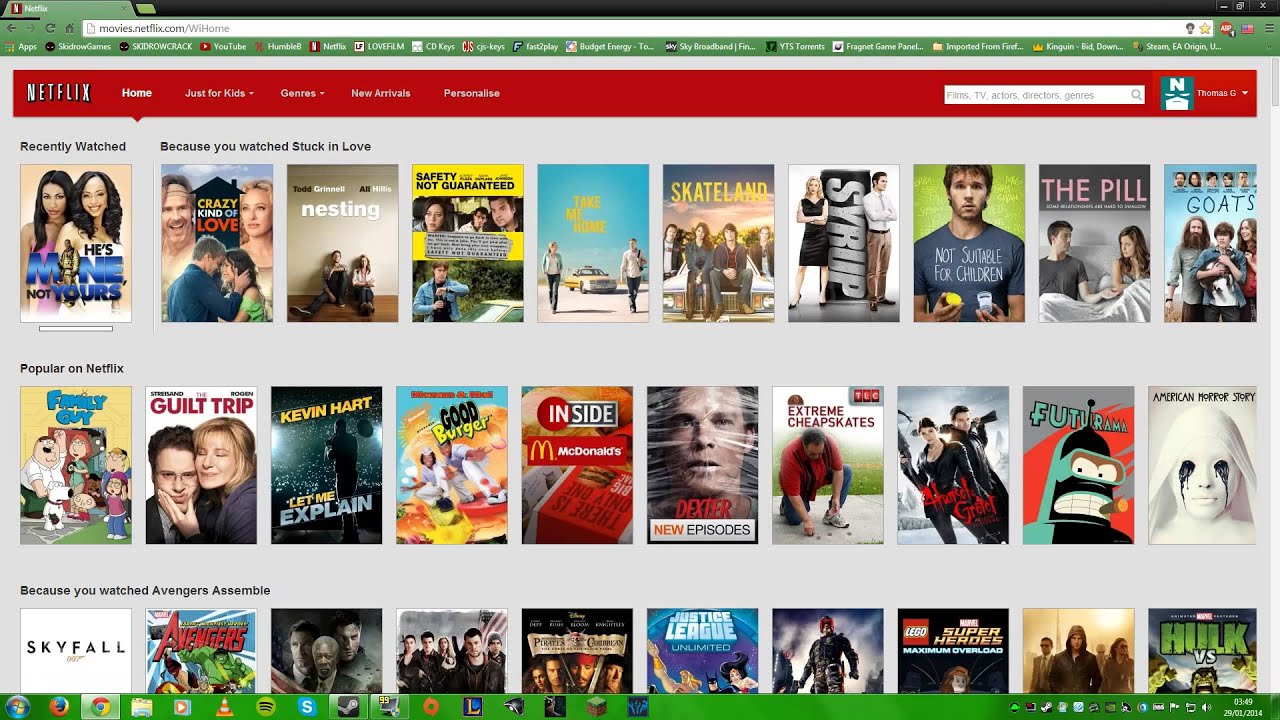Open the Windows Start menu
This screenshot has width=1280, height=720.
point(17,707)
